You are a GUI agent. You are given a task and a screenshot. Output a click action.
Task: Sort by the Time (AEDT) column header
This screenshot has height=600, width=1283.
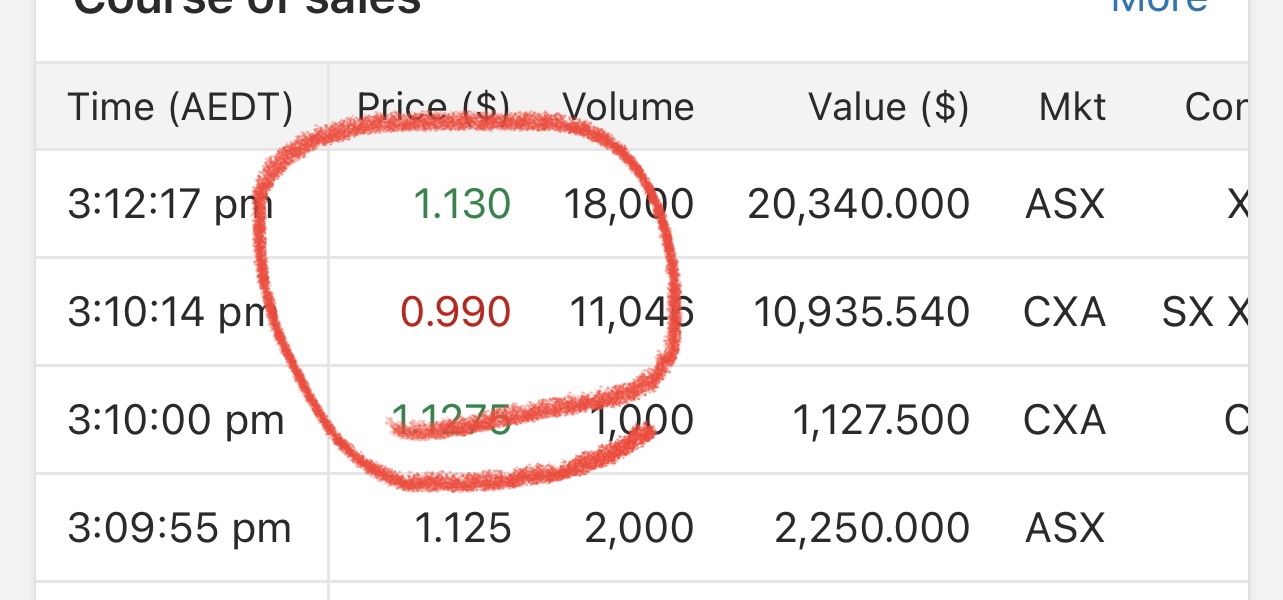coord(180,107)
